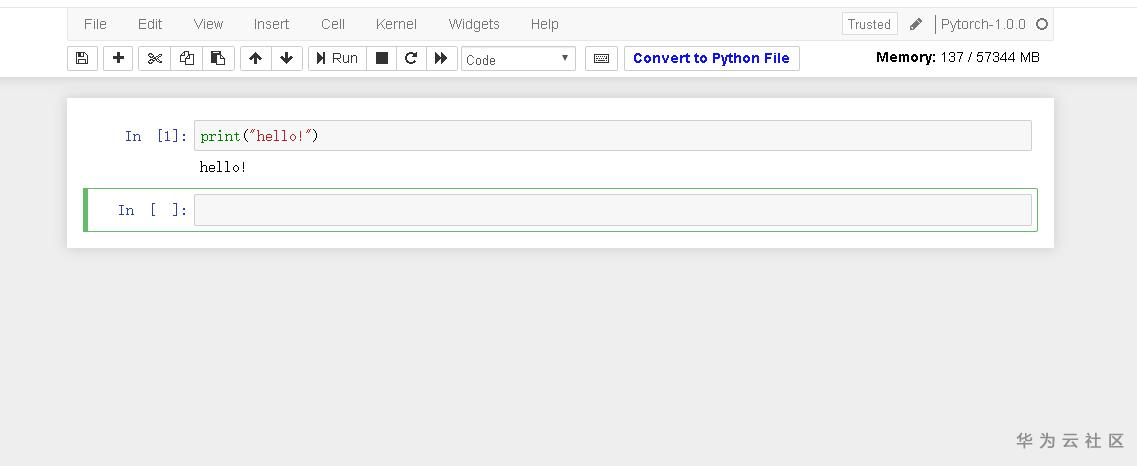Toggle the Trusted notebook indicator

869,24
